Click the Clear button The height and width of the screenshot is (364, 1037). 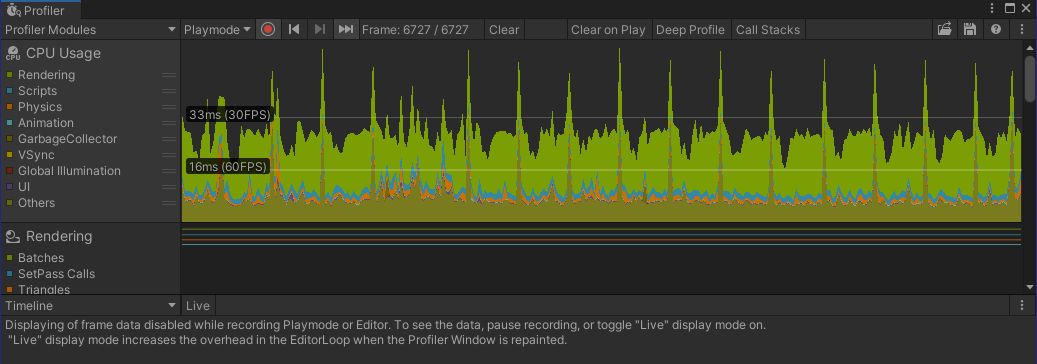pos(504,29)
